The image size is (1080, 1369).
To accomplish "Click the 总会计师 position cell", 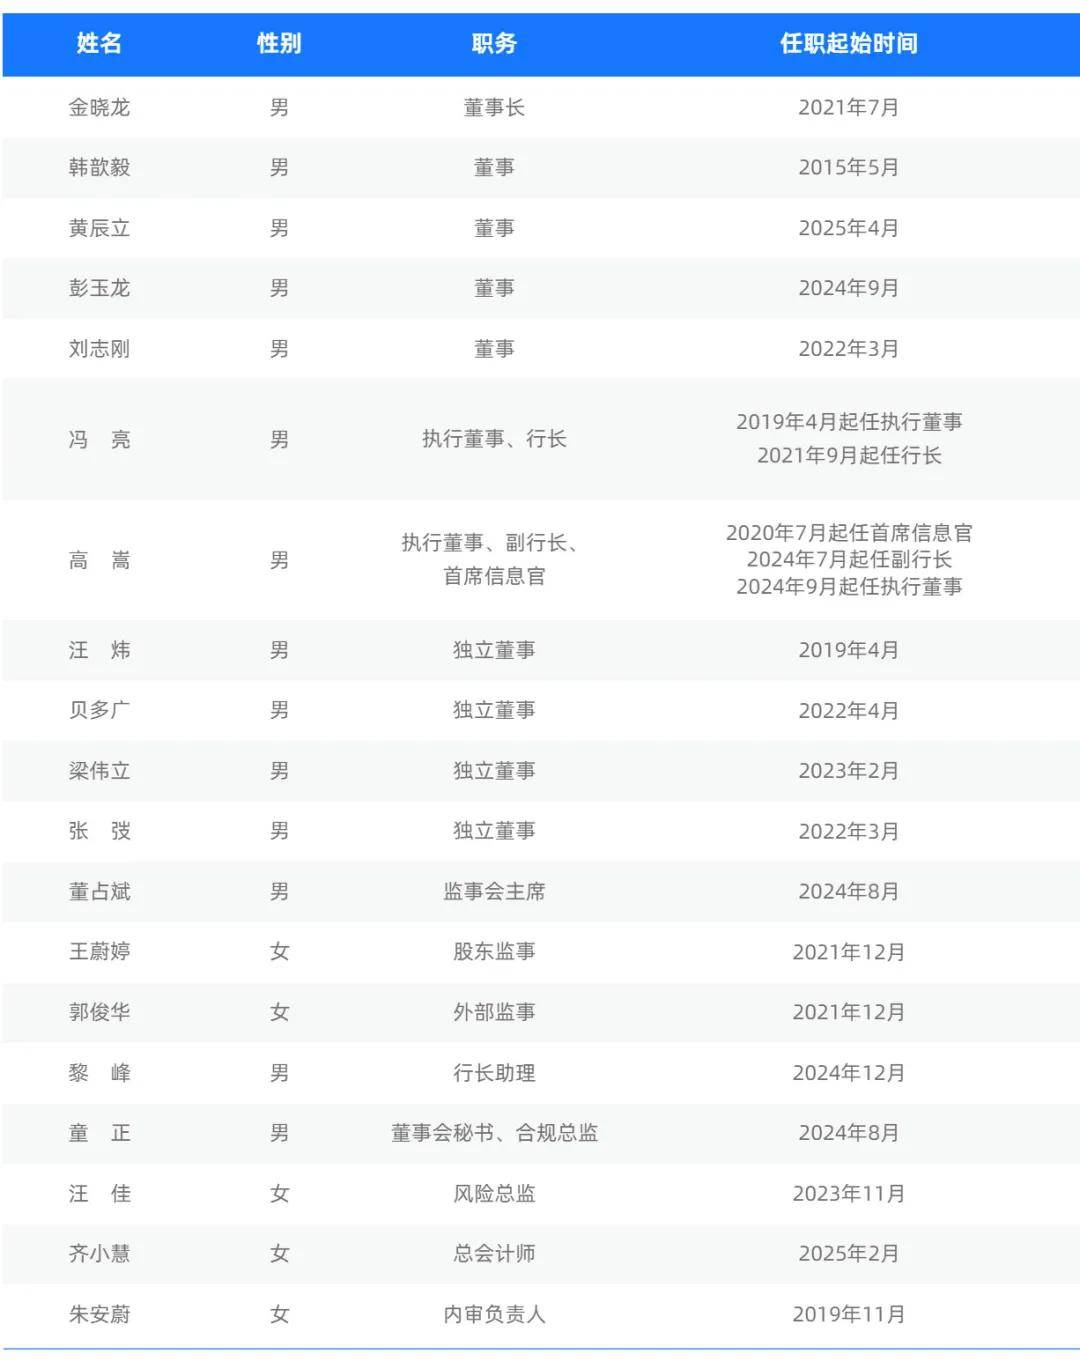I will [x=494, y=1253].
